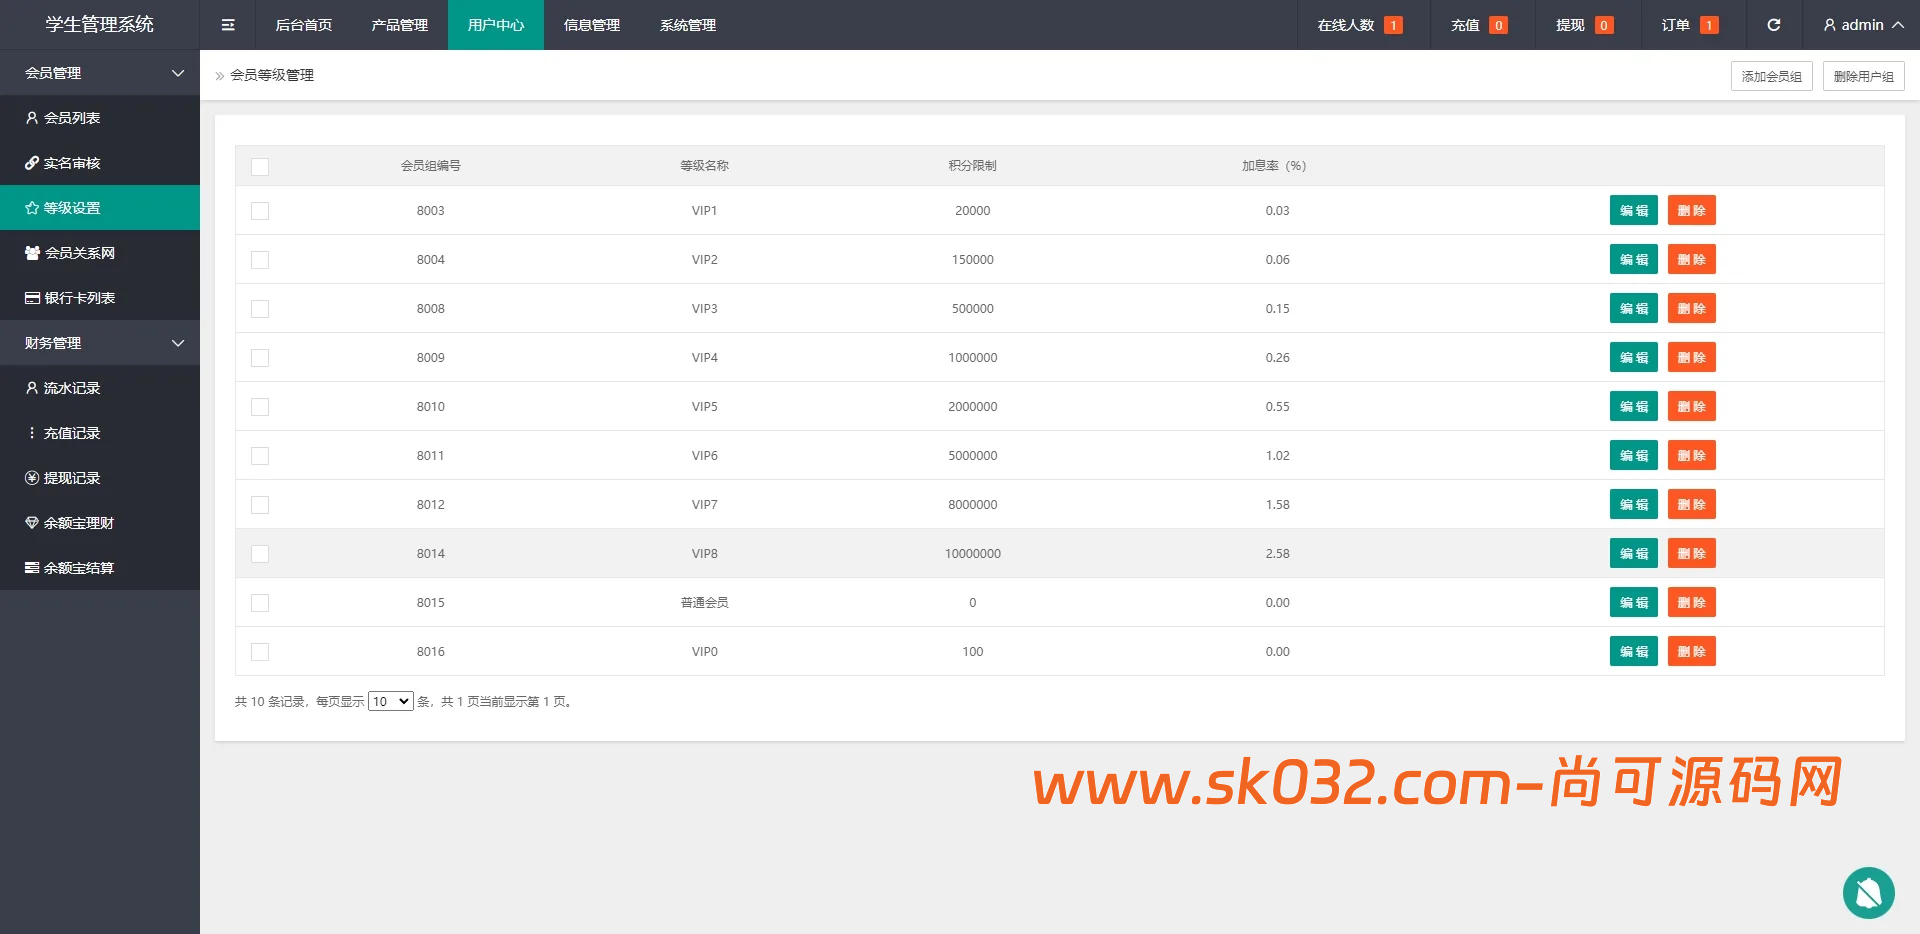The height and width of the screenshot is (934, 1920).
Task: Click the floating notification bell icon
Action: pyautogui.click(x=1868, y=892)
